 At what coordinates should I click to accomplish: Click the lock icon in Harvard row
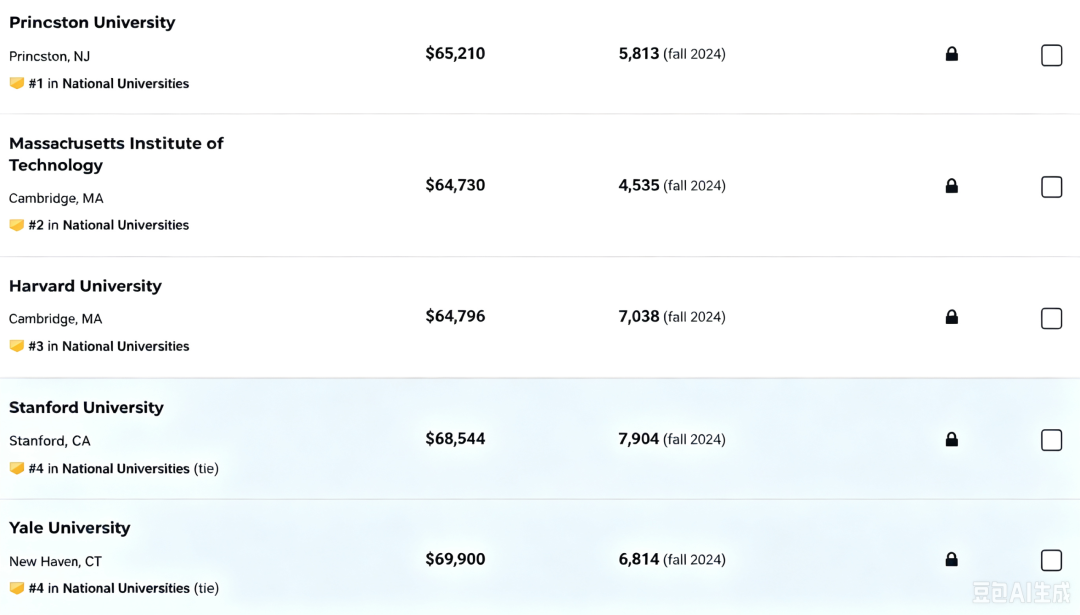click(x=951, y=317)
